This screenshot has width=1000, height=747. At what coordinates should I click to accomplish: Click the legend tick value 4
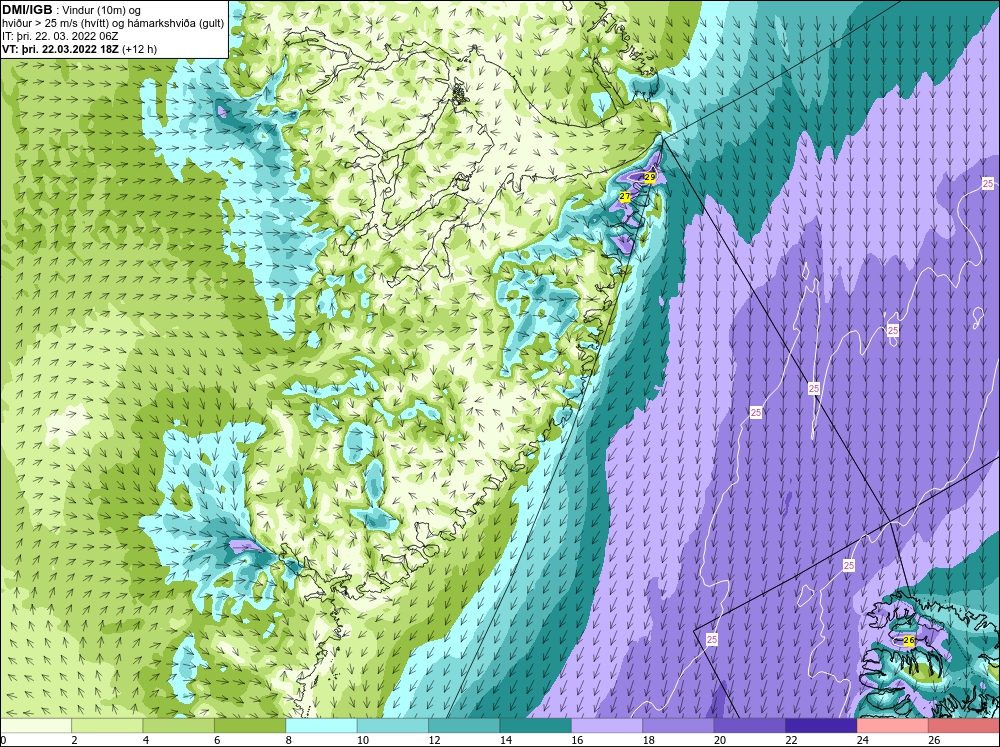click(145, 740)
